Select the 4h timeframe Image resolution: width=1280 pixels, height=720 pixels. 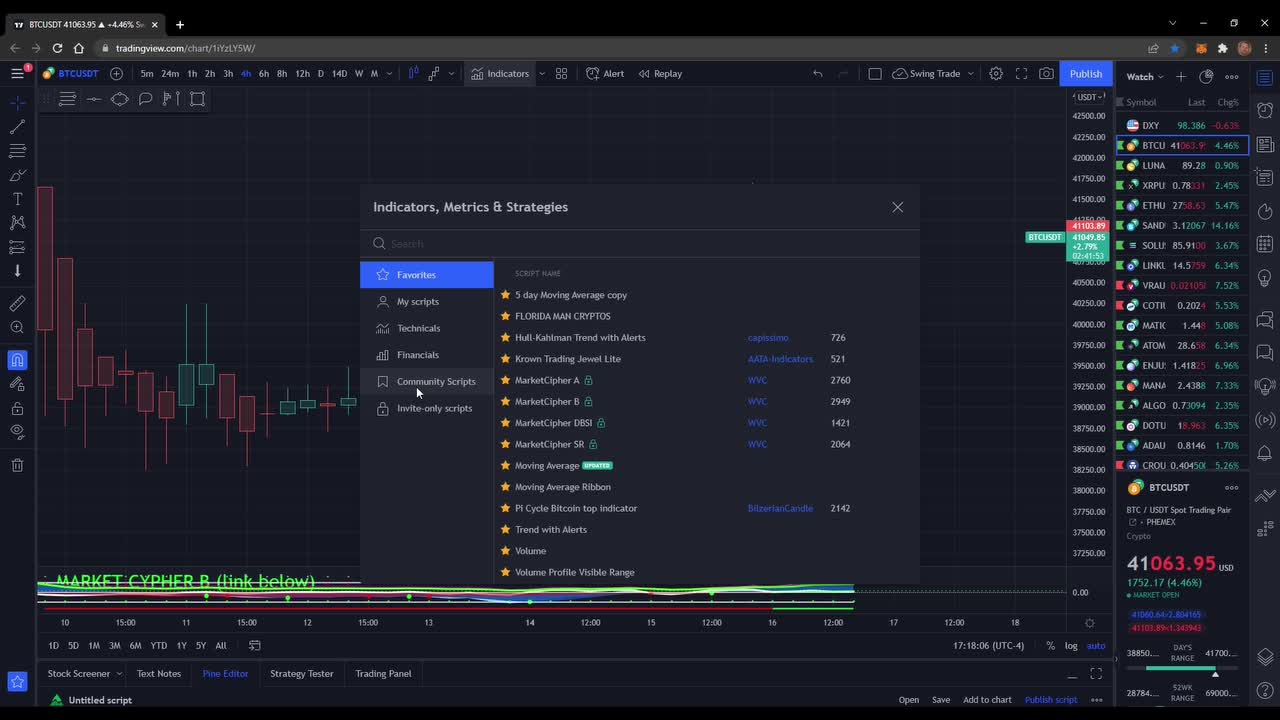pos(245,73)
